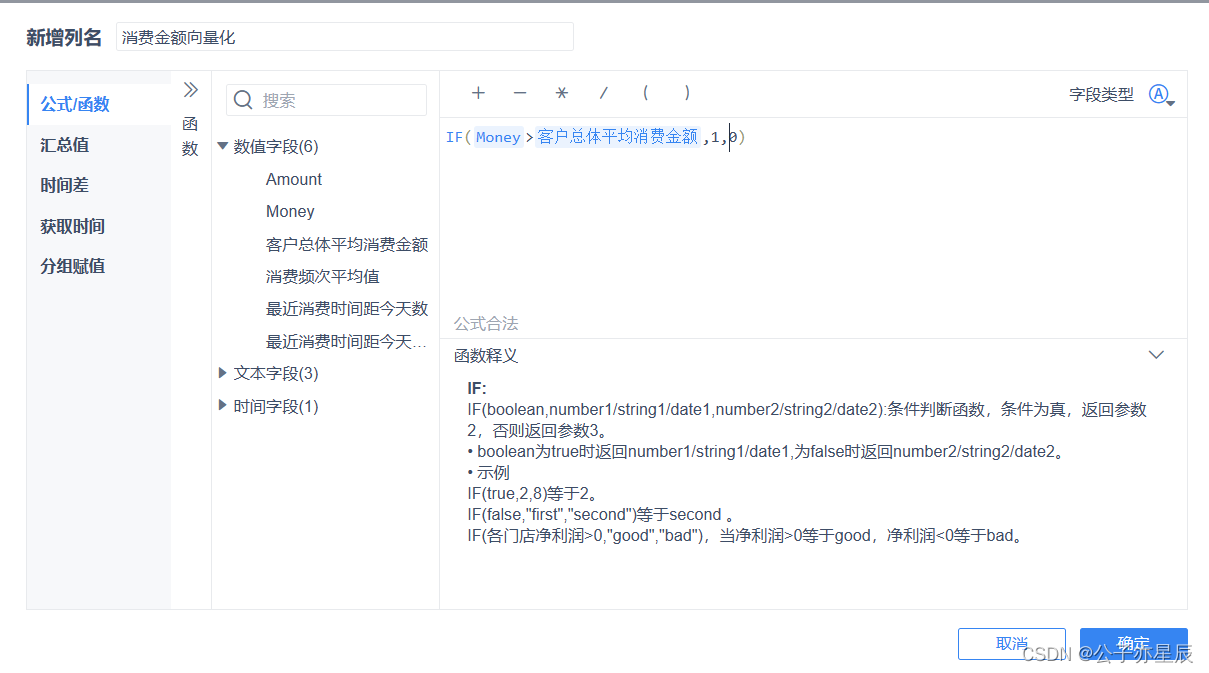Expand the 时间字段(1) group
This screenshot has width=1209, height=673.
pyautogui.click(x=223, y=406)
